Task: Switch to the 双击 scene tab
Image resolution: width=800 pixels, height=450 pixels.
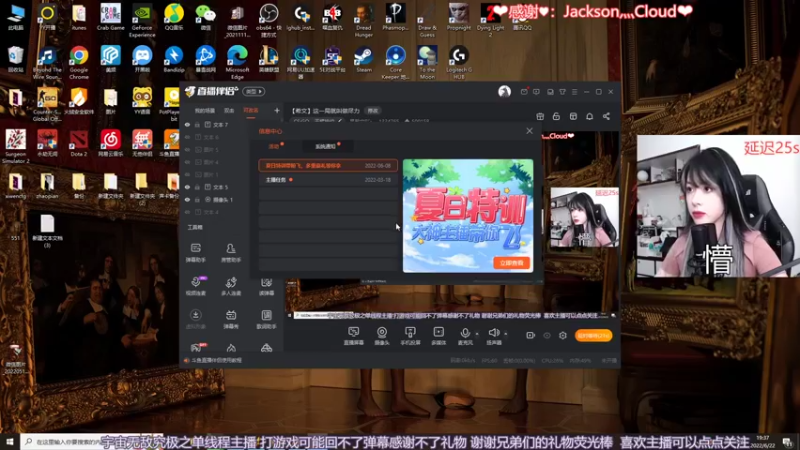Action: click(x=229, y=111)
